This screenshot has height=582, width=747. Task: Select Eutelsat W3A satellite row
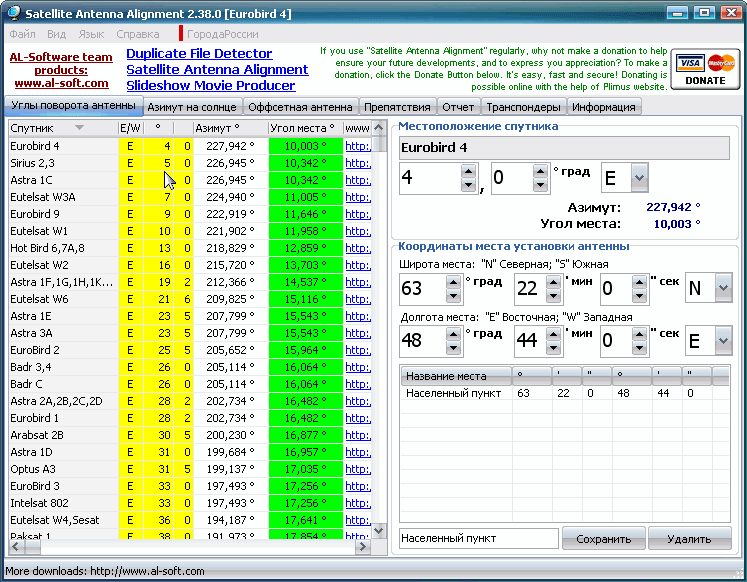click(x=191, y=197)
